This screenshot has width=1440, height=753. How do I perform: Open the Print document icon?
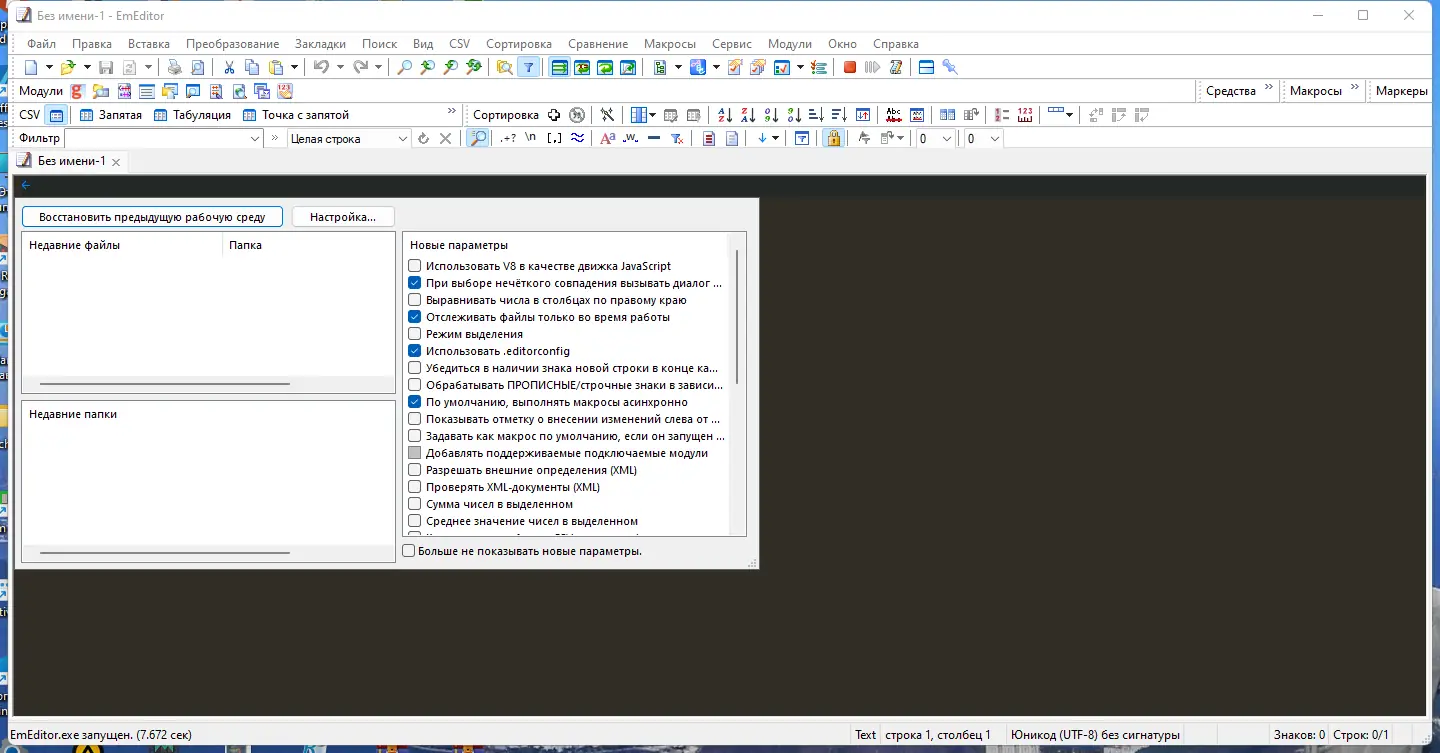173,66
